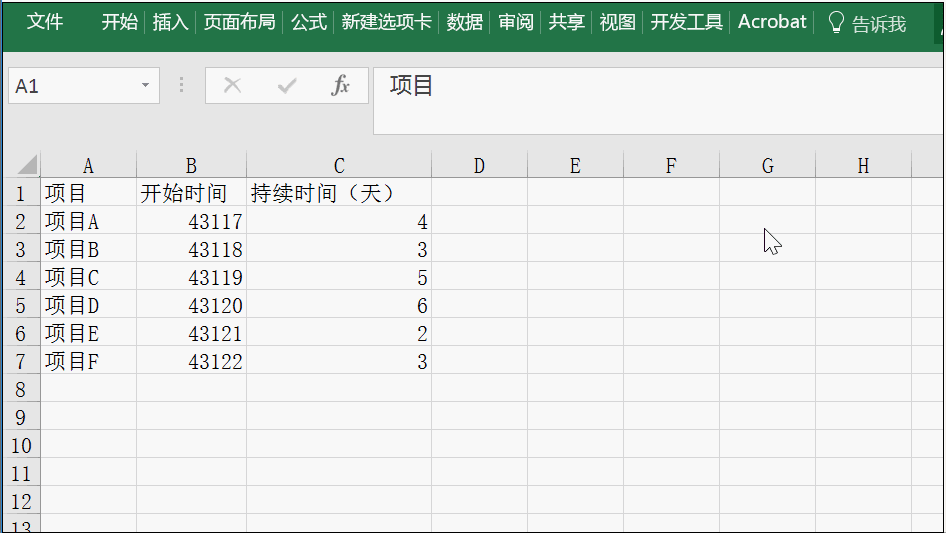Click the cancel X formula button
The width and height of the screenshot is (946, 533).
click(x=232, y=85)
